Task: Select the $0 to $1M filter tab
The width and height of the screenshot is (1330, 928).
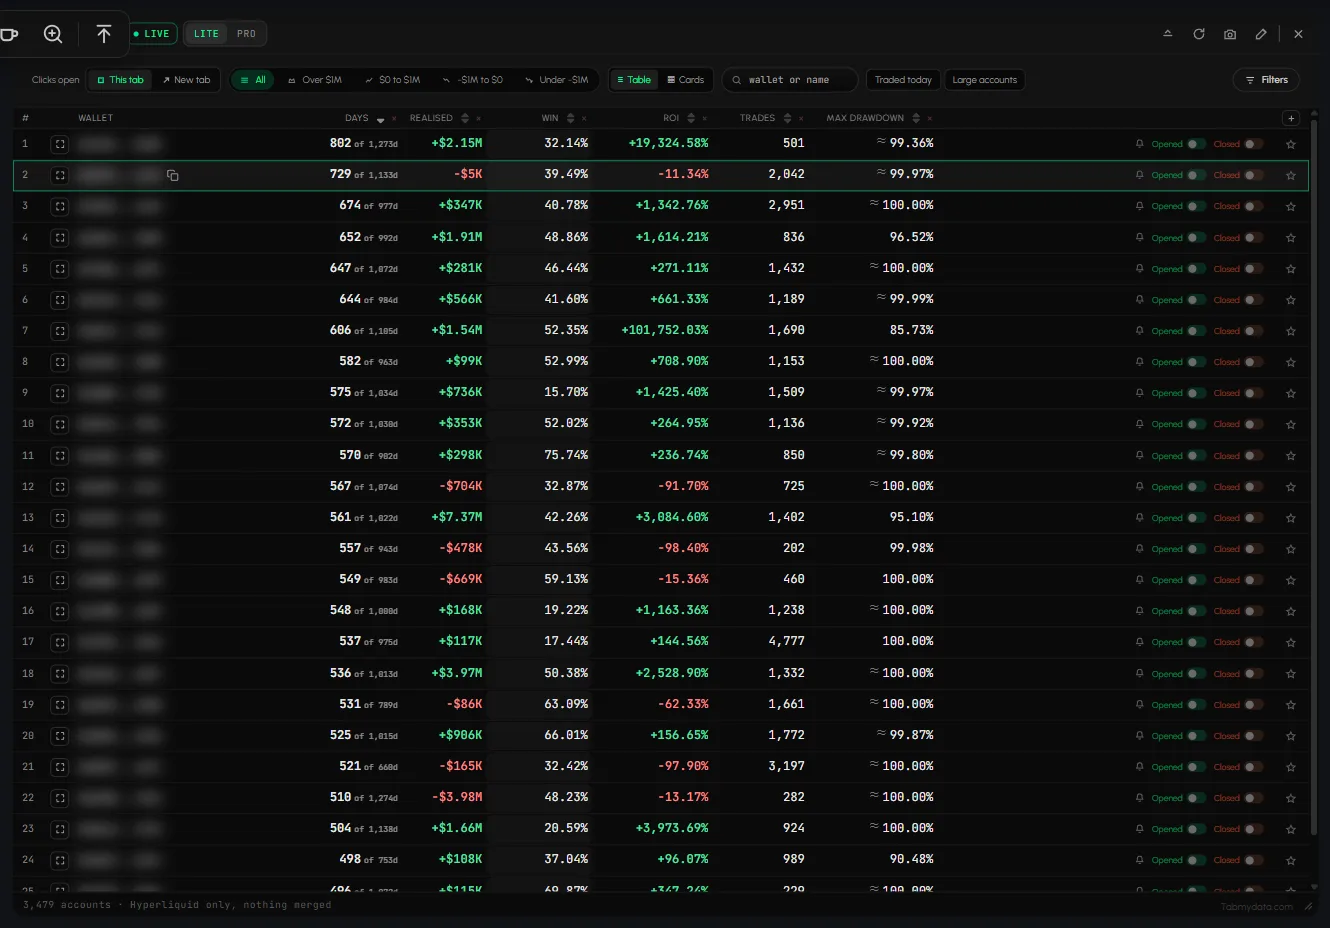Action: [x=392, y=80]
